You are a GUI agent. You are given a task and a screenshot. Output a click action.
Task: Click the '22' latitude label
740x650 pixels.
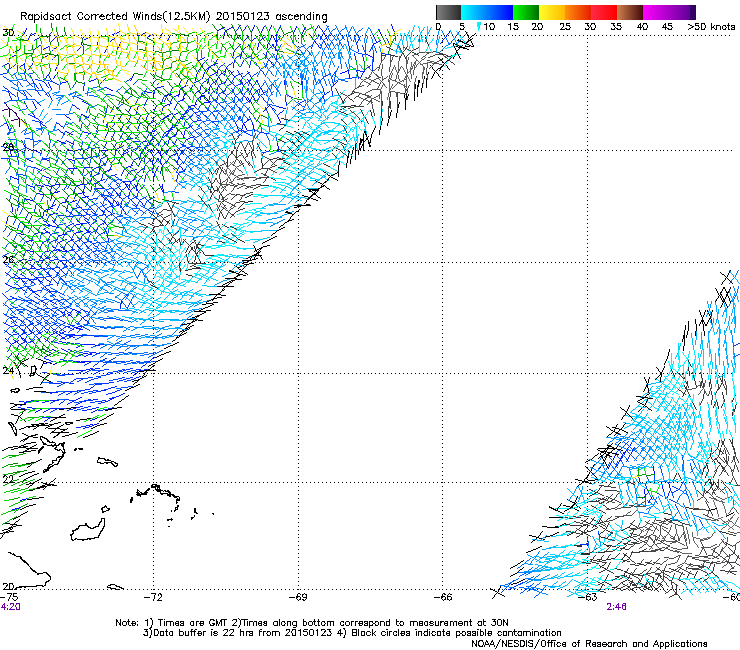point(8,479)
